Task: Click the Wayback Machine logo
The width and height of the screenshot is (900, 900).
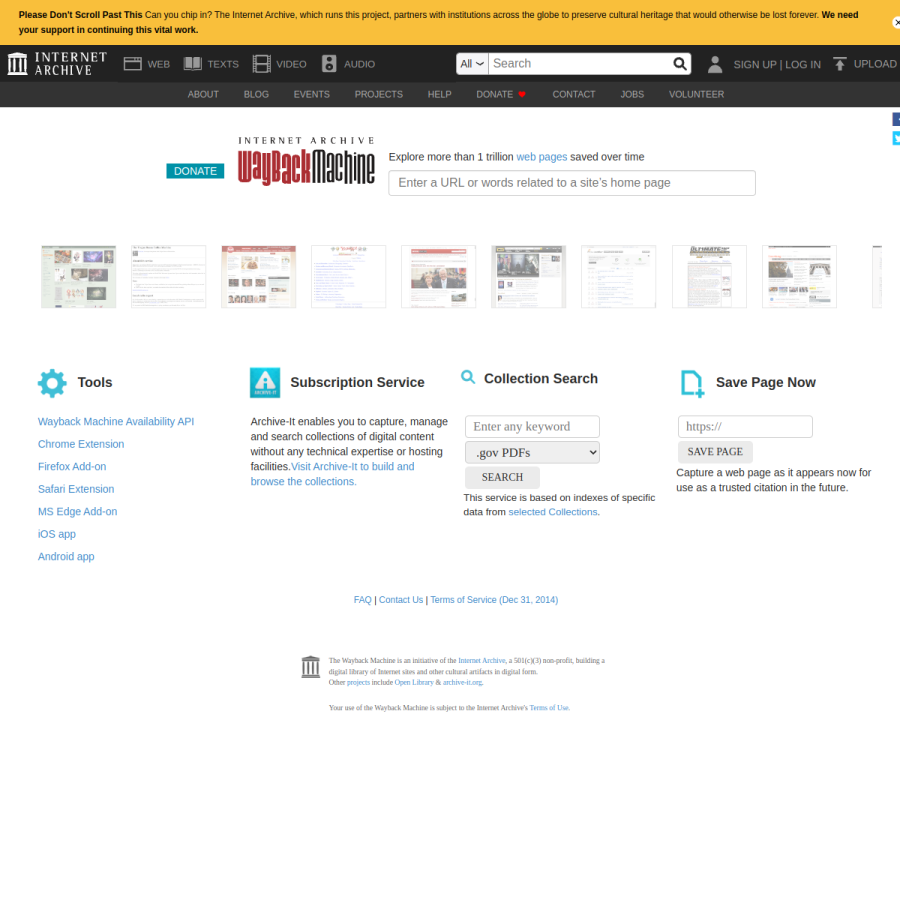Action: coord(307,161)
